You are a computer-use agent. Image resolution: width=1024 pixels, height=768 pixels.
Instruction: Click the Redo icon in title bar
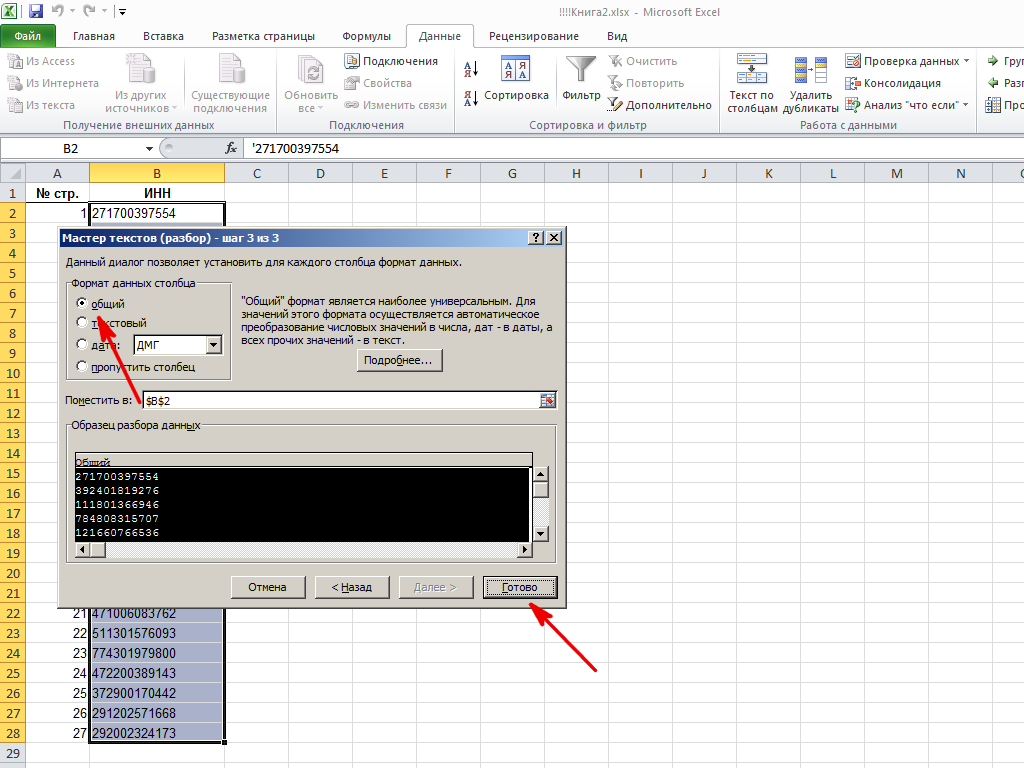90,11
